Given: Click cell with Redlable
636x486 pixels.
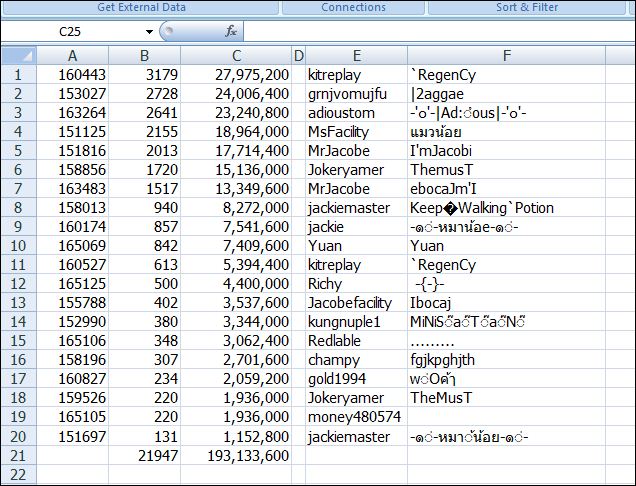Looking at the screenshot, I should 357,341.
